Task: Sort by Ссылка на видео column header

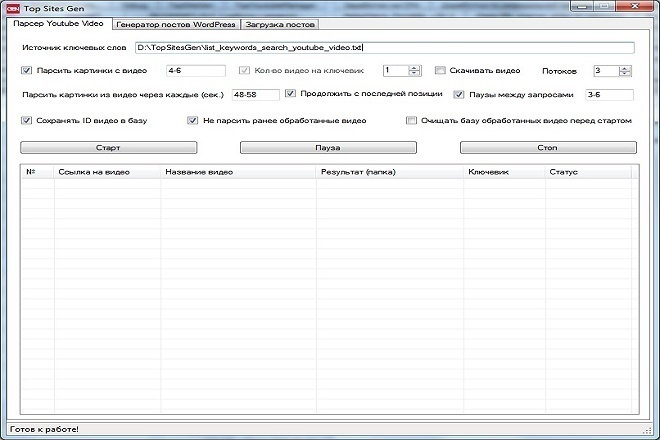Action: [x=107, y=172]
